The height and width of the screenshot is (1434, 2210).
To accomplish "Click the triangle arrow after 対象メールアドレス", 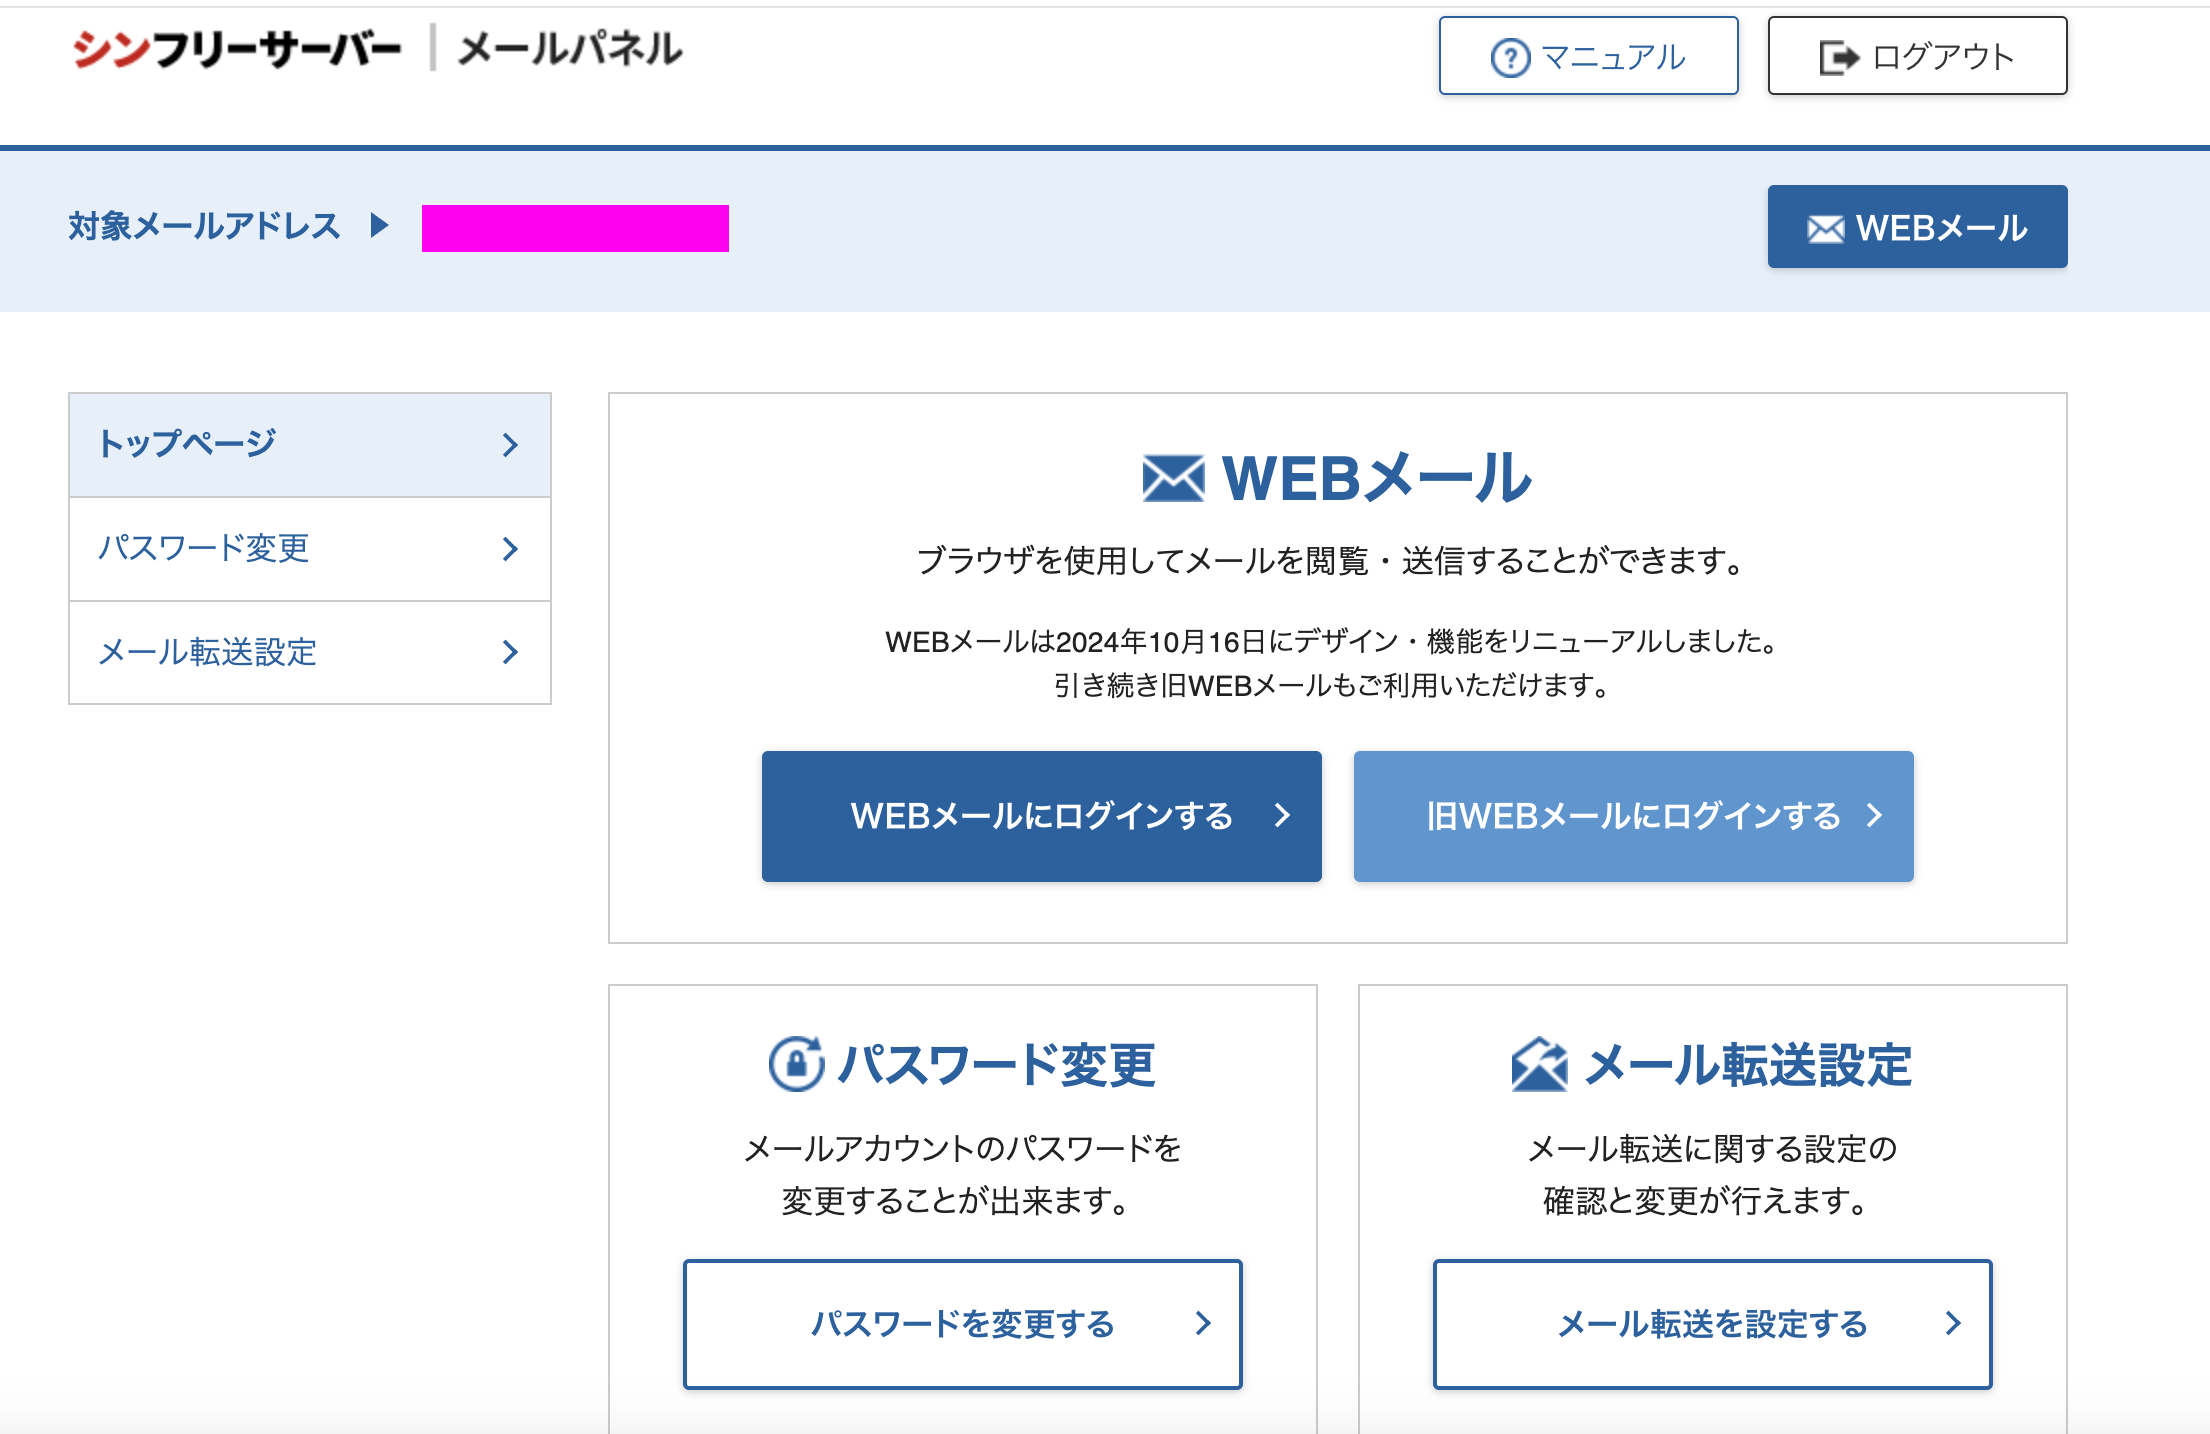I will click(379, 225).
